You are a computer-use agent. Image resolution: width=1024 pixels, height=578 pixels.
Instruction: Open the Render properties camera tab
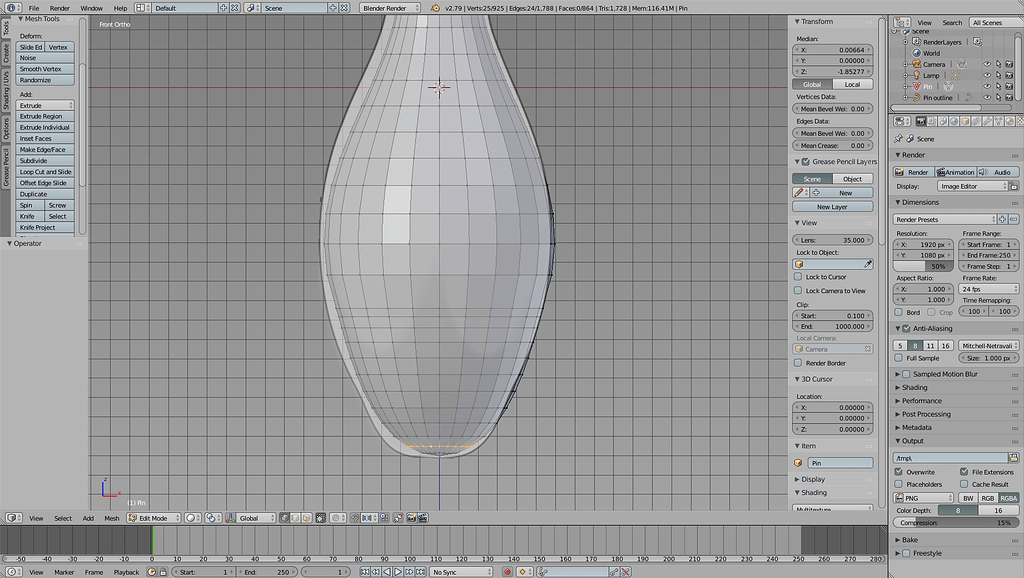point(922,120)
